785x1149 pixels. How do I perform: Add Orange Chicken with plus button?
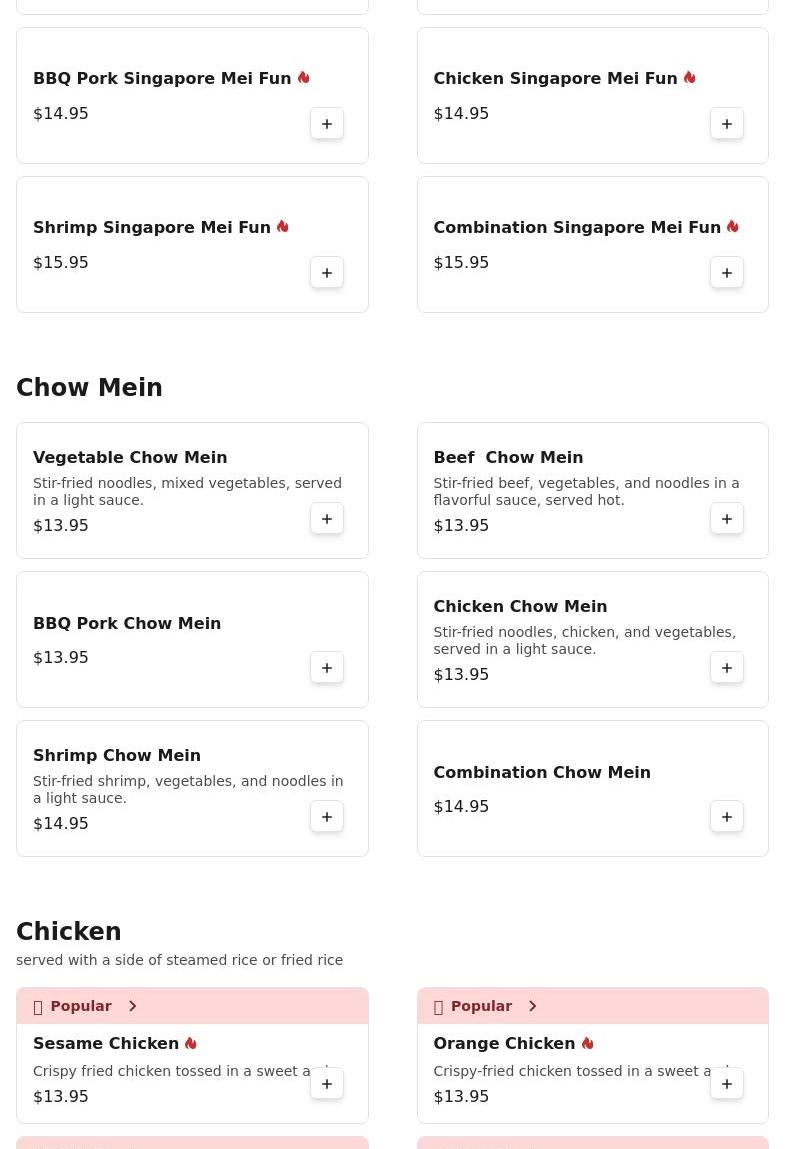[727, 1084]
